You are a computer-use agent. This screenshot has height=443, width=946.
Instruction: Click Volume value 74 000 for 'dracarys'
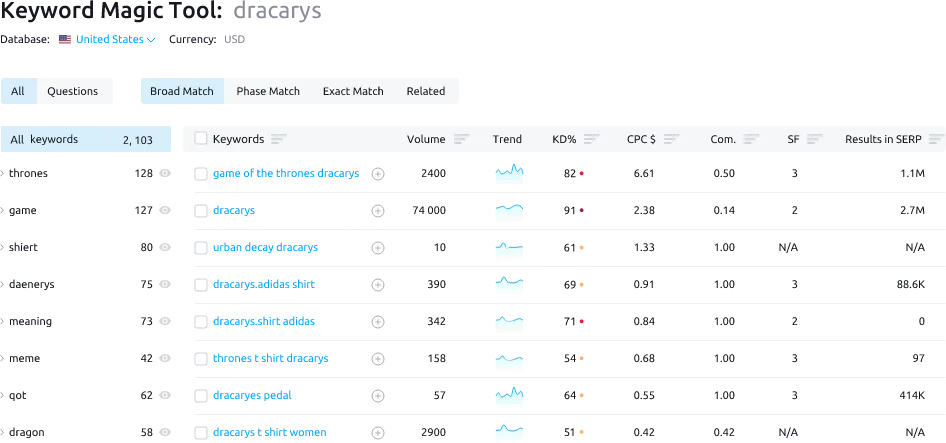click(429, 210)
